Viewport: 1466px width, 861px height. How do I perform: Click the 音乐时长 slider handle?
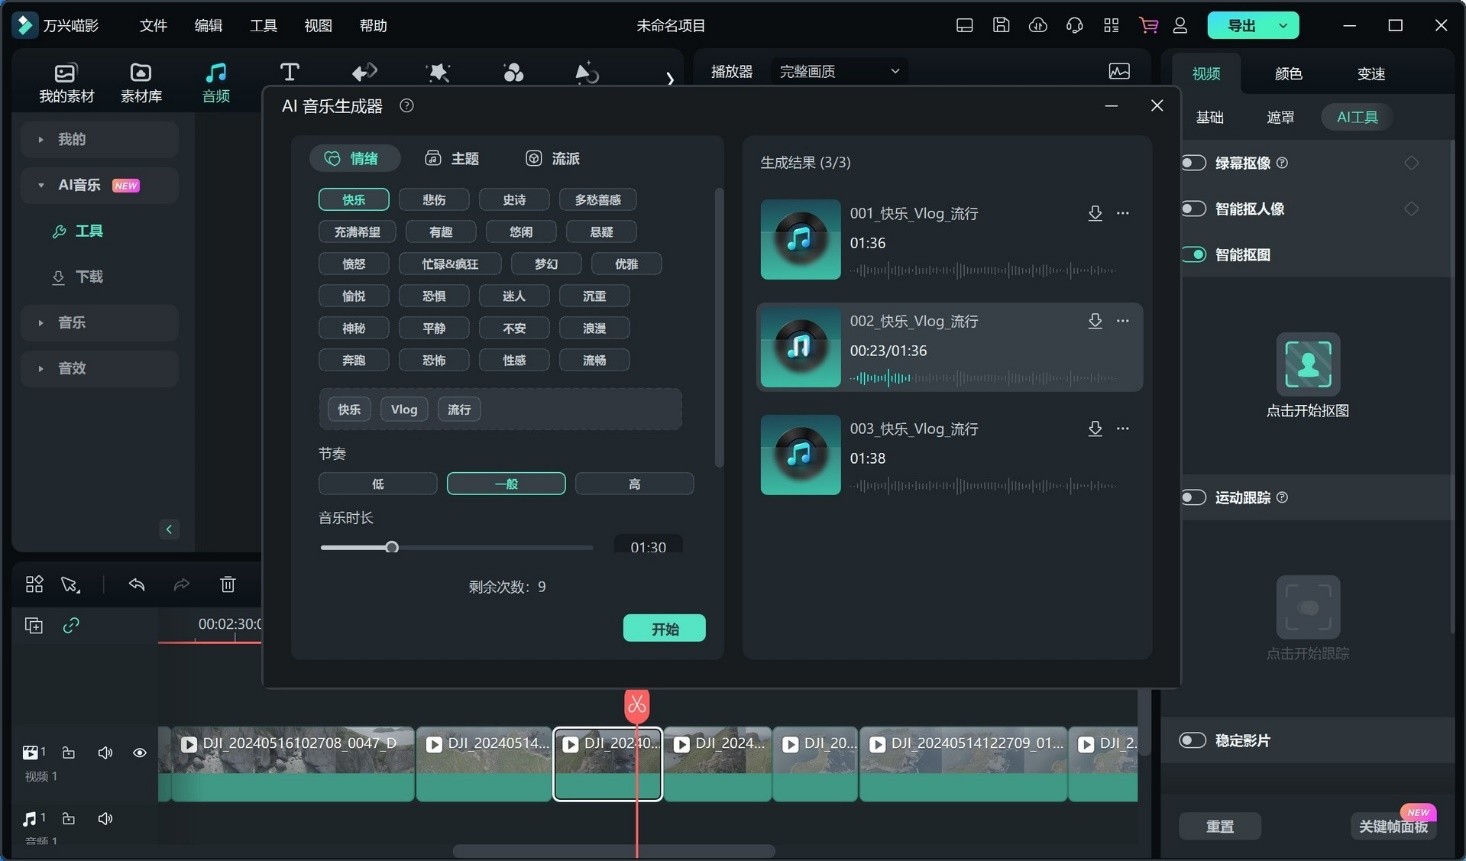(392, 547)
